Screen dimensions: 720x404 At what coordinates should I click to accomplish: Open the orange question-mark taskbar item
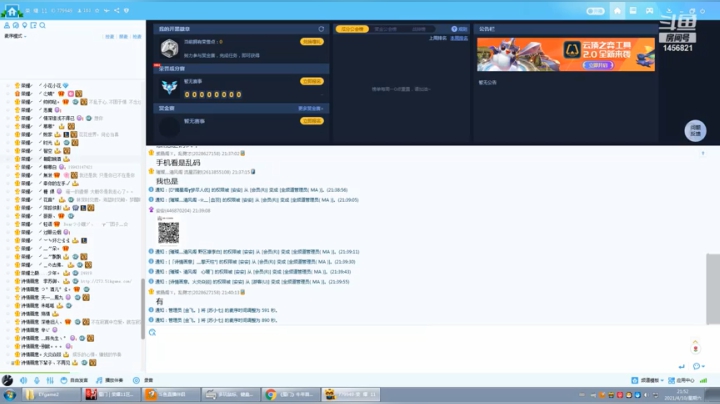(x=171, y=394)
